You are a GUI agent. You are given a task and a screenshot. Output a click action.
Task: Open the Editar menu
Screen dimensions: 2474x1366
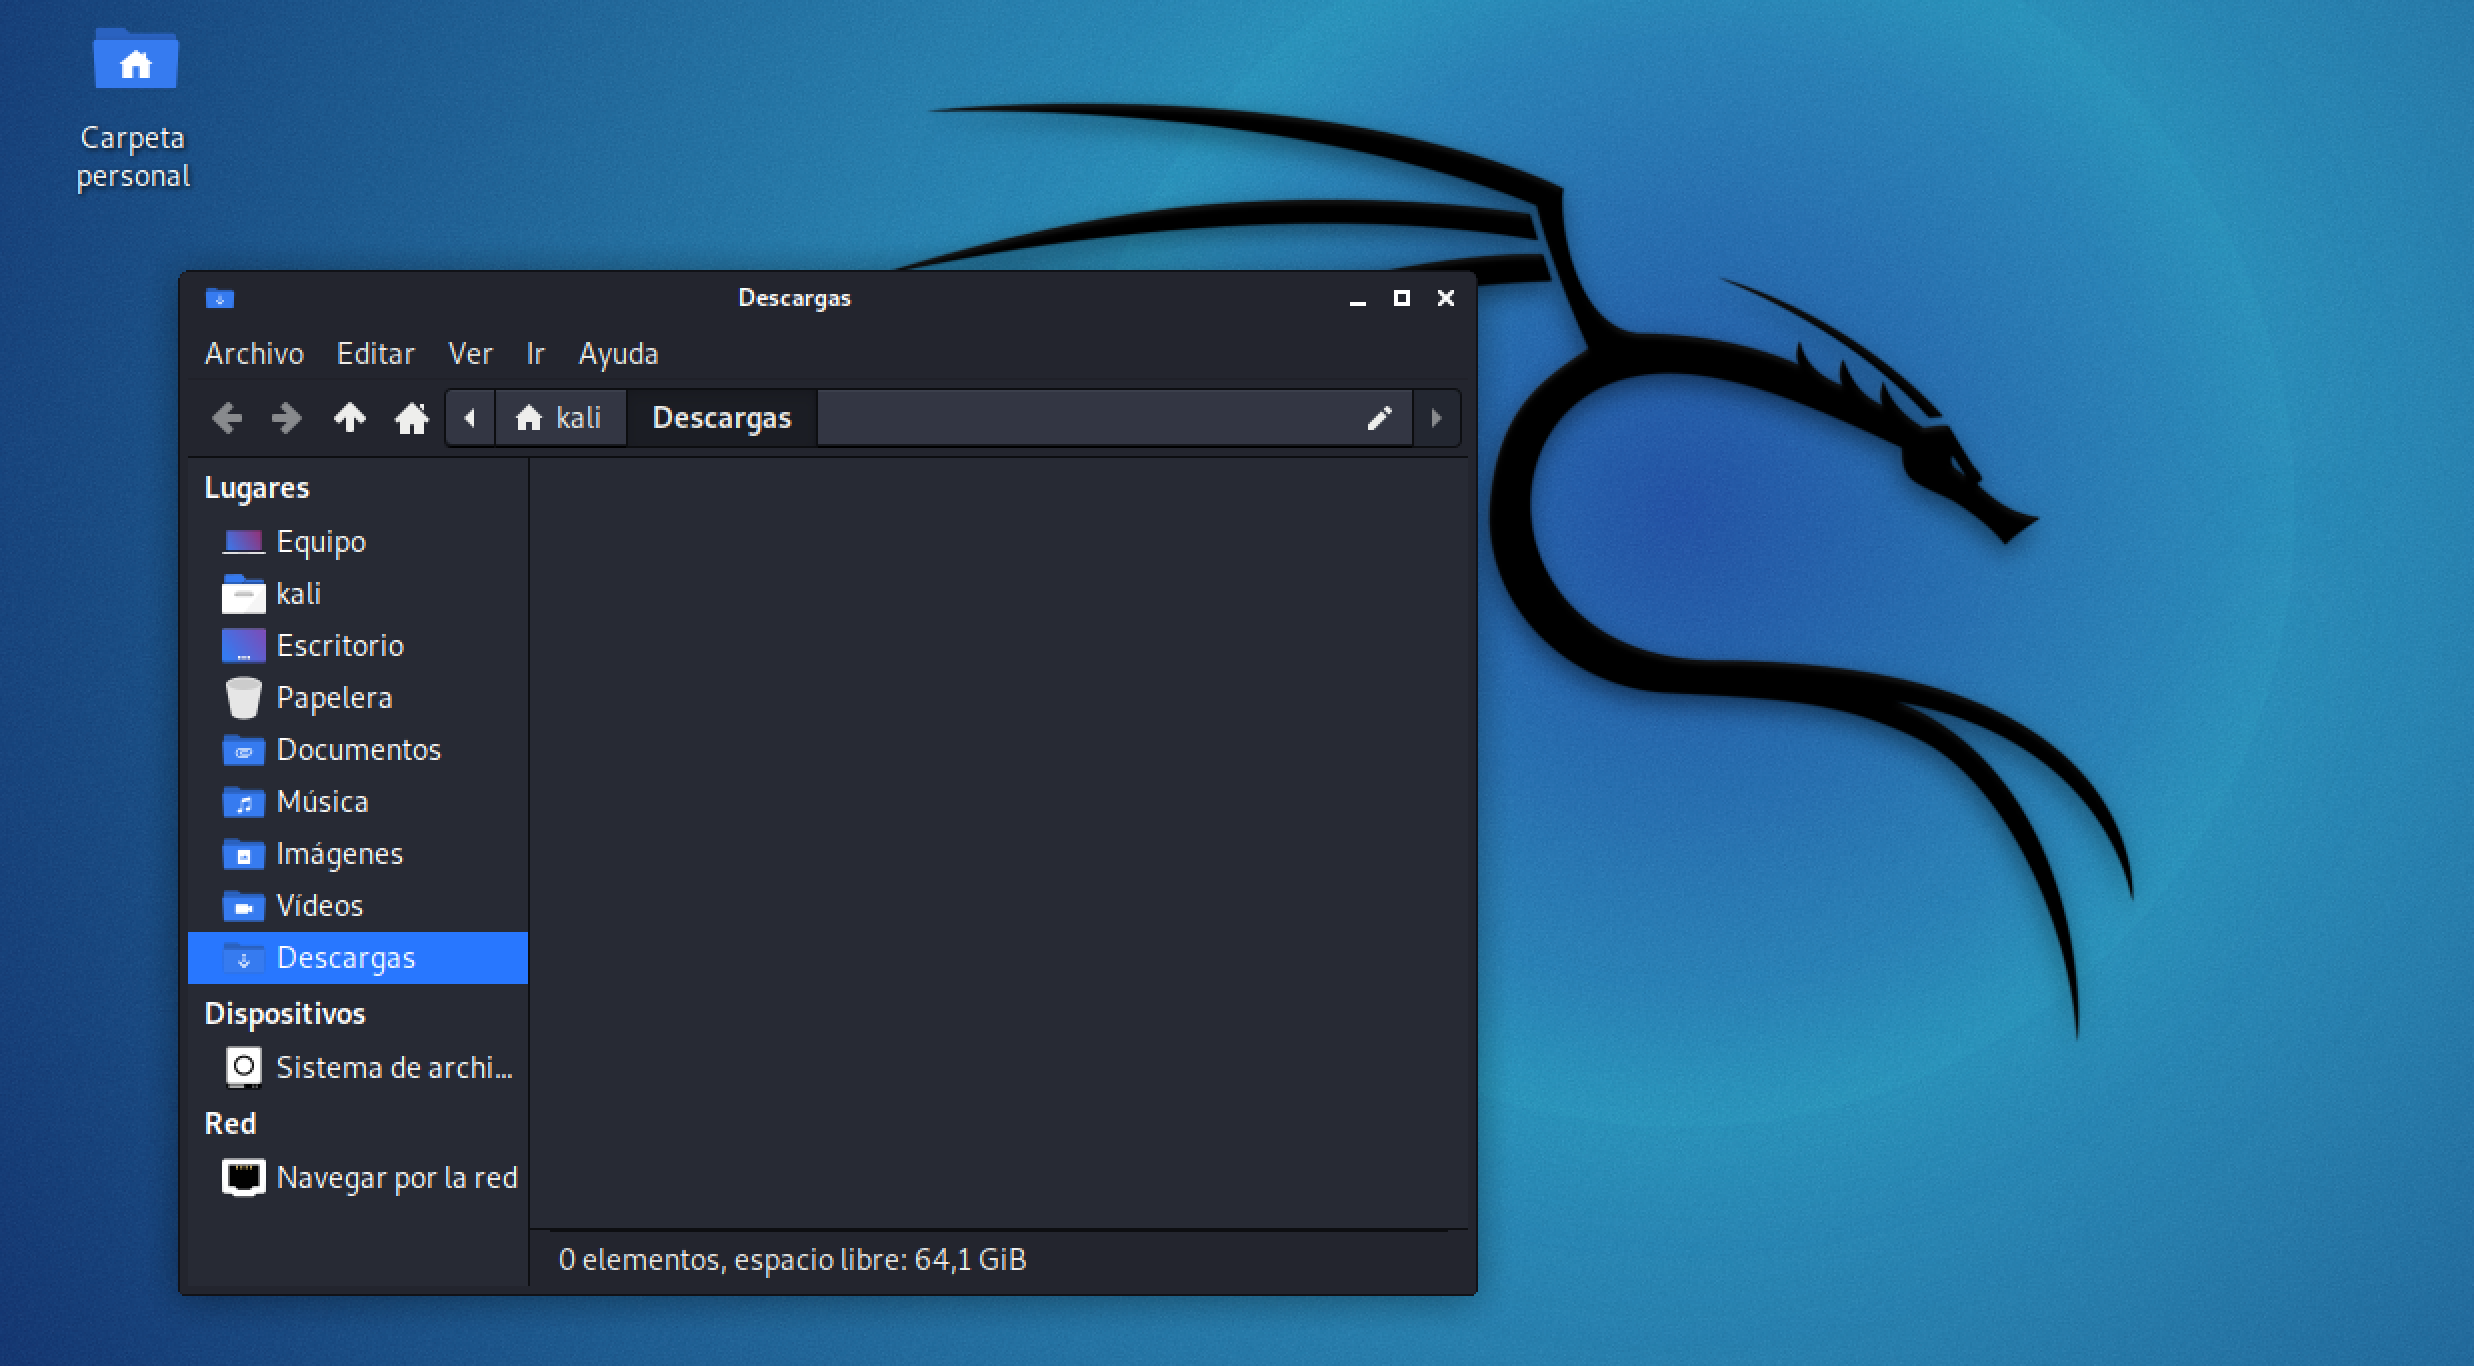coord(375,354)
